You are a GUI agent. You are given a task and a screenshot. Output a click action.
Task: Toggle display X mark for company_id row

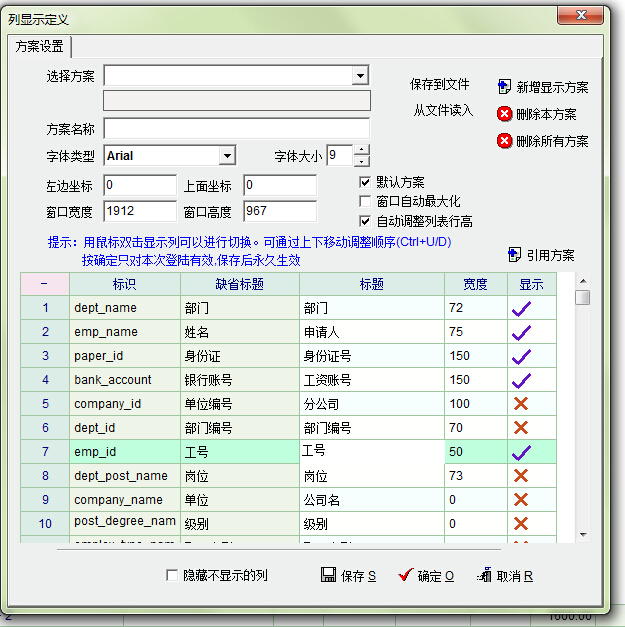click(x=521, y=404)
